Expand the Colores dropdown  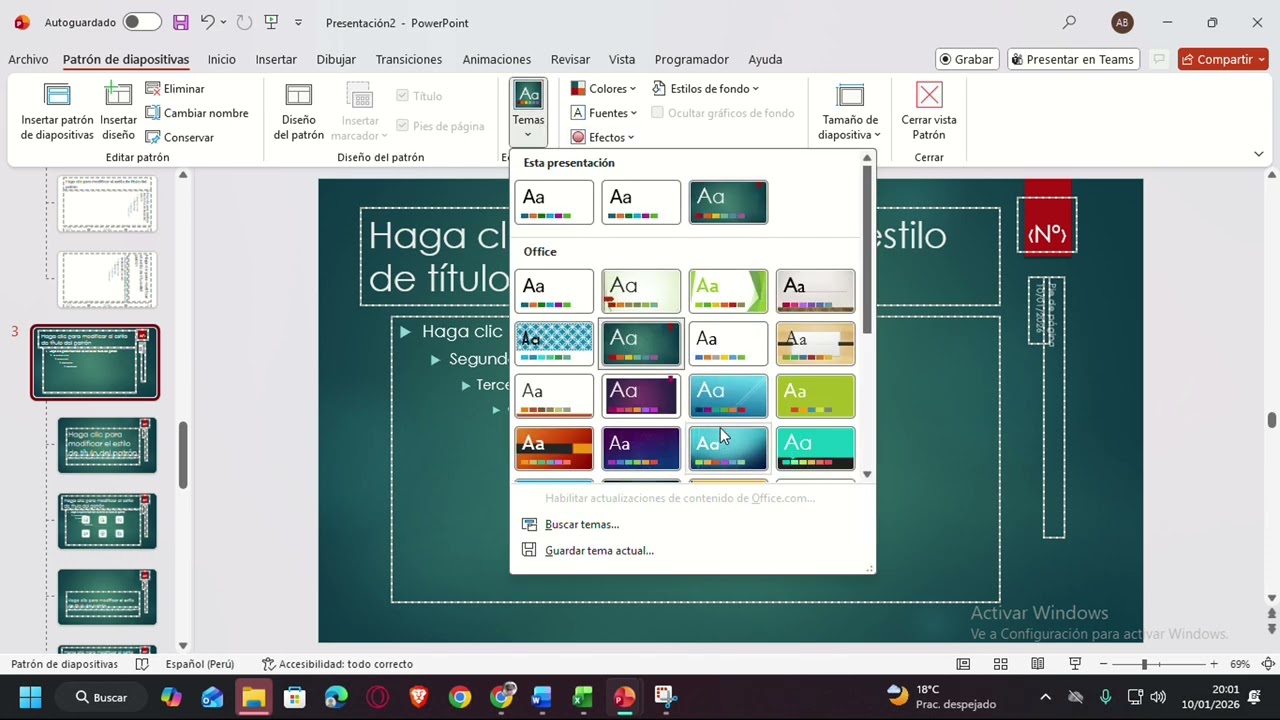[x=603, y=89]
